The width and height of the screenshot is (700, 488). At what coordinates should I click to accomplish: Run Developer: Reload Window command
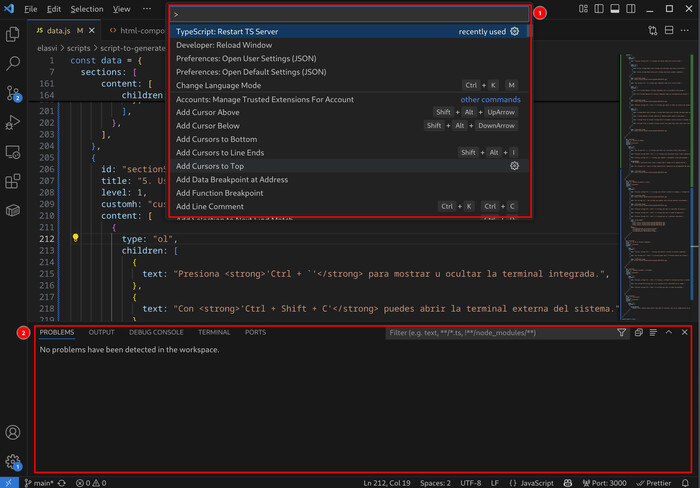[x=349, y=45]
